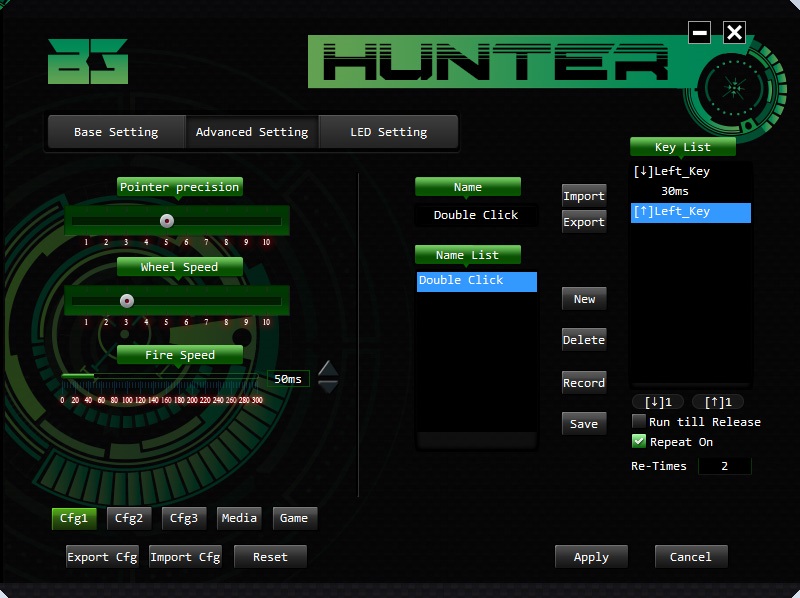800x598 pixels.
Task: Click the Pointer precision label
Action: [x=180, y=187]
